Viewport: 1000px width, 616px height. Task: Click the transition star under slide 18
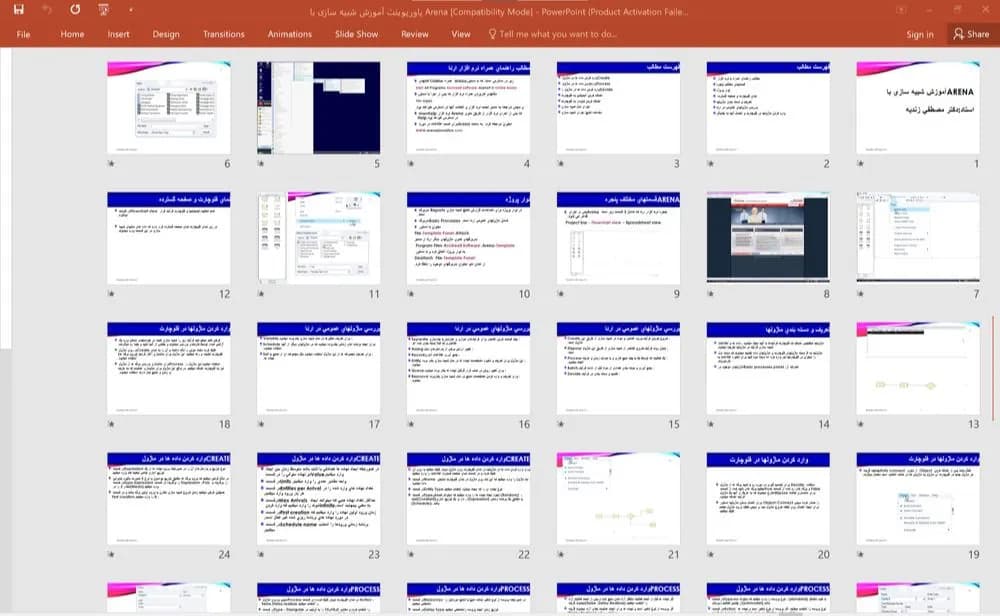[x=111, y=424]
